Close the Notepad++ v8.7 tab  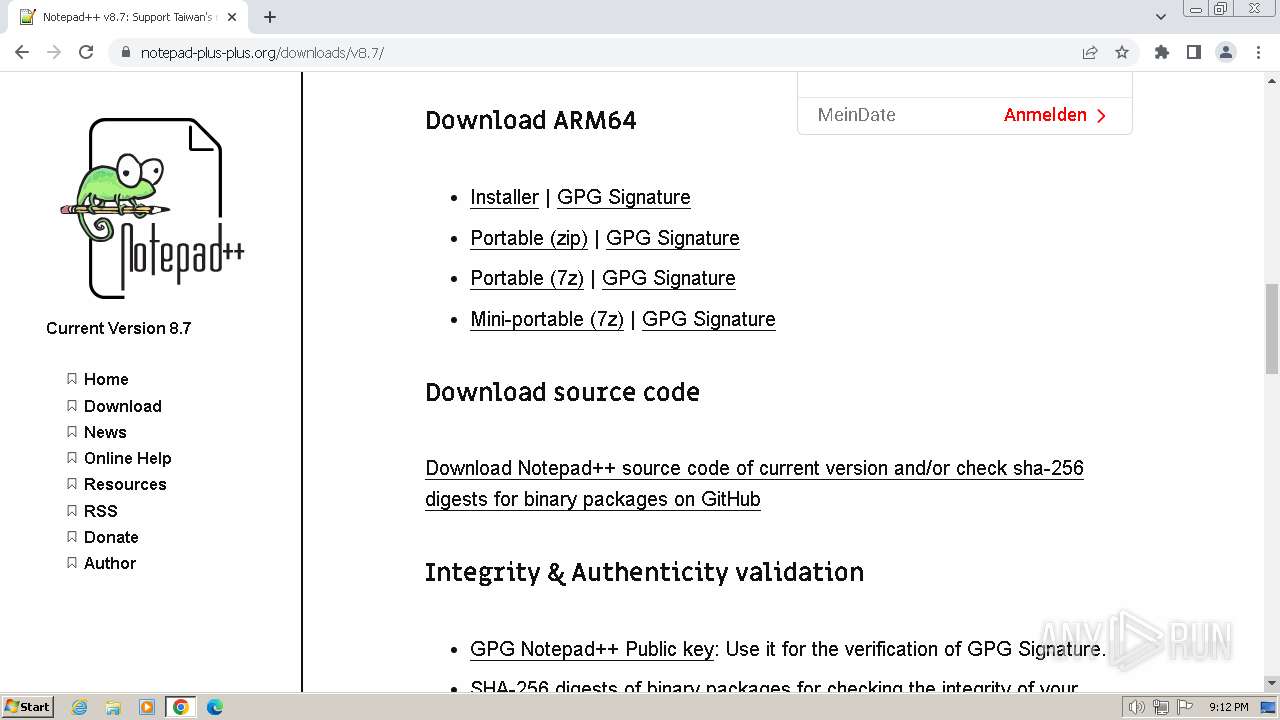click(234, 16)
